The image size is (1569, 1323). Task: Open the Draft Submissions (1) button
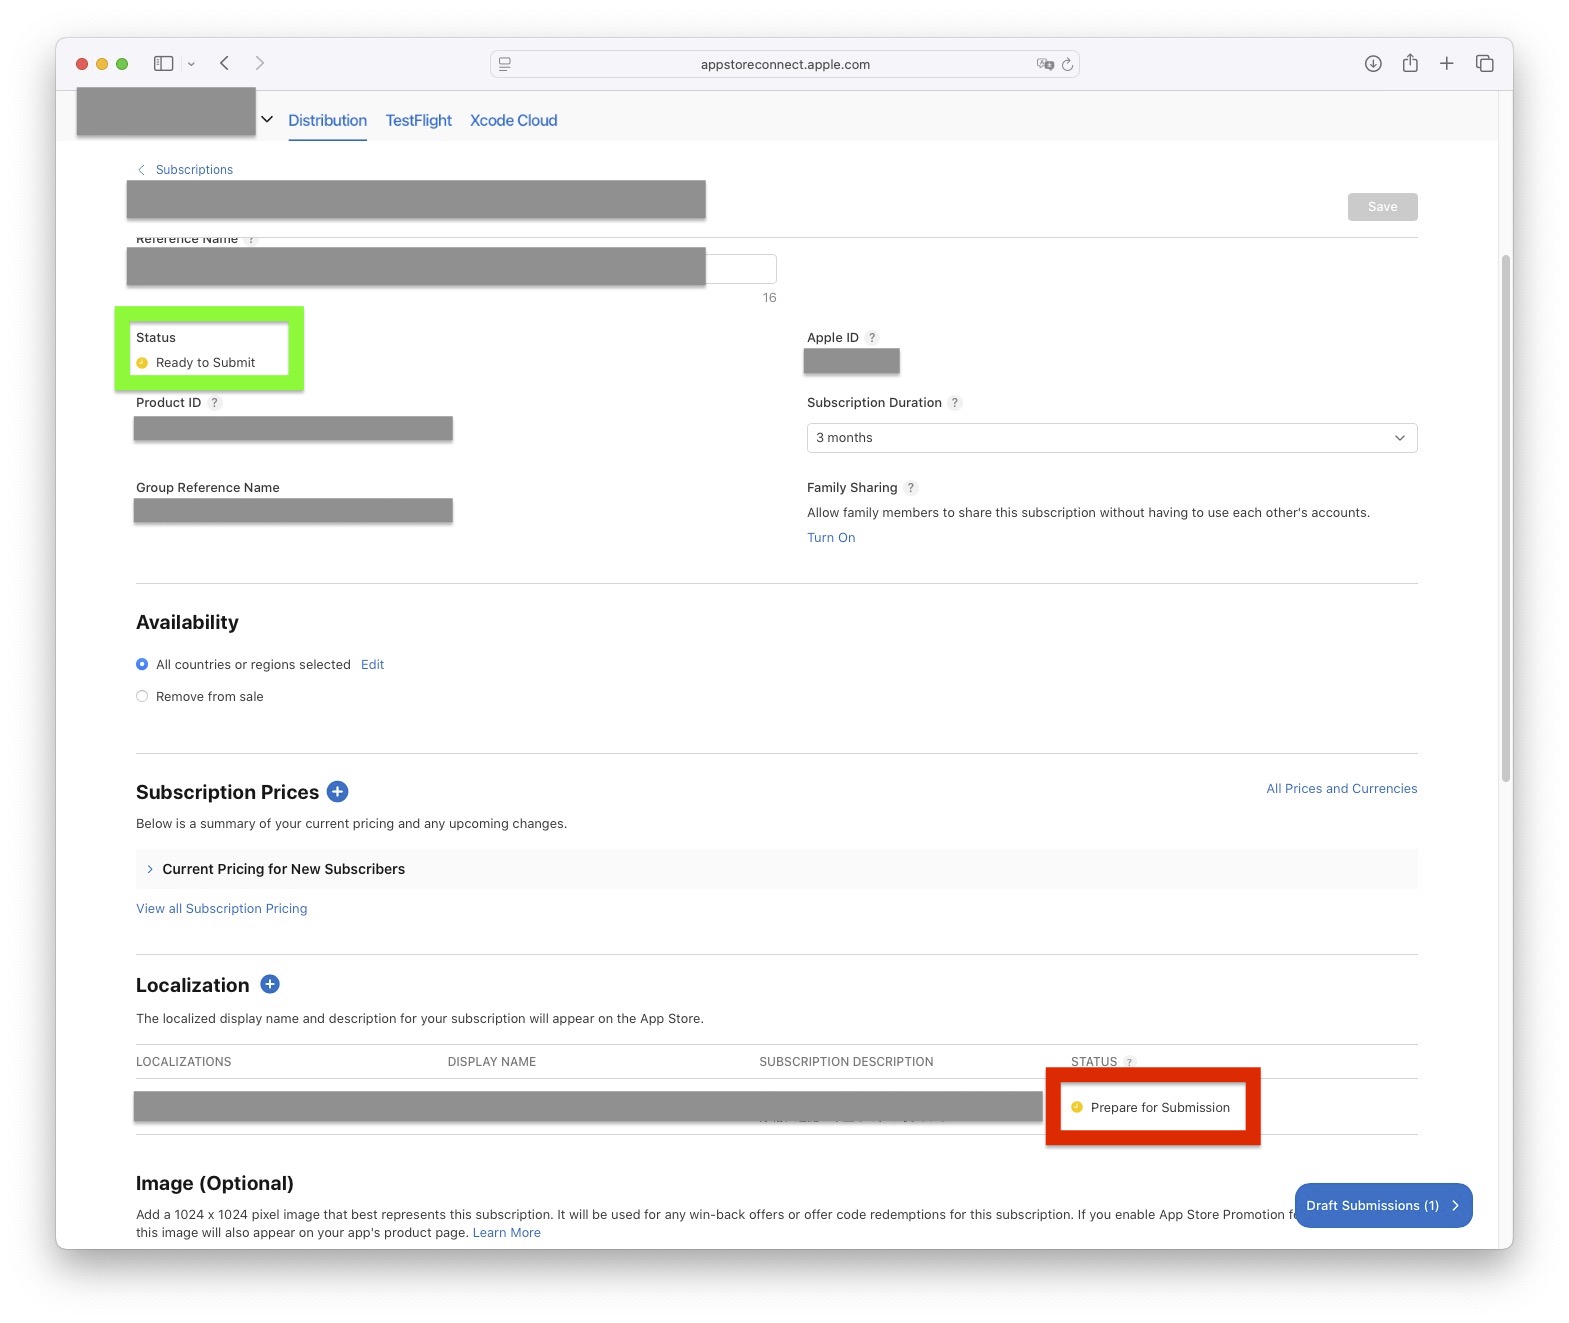(x=1382, y=1206)
